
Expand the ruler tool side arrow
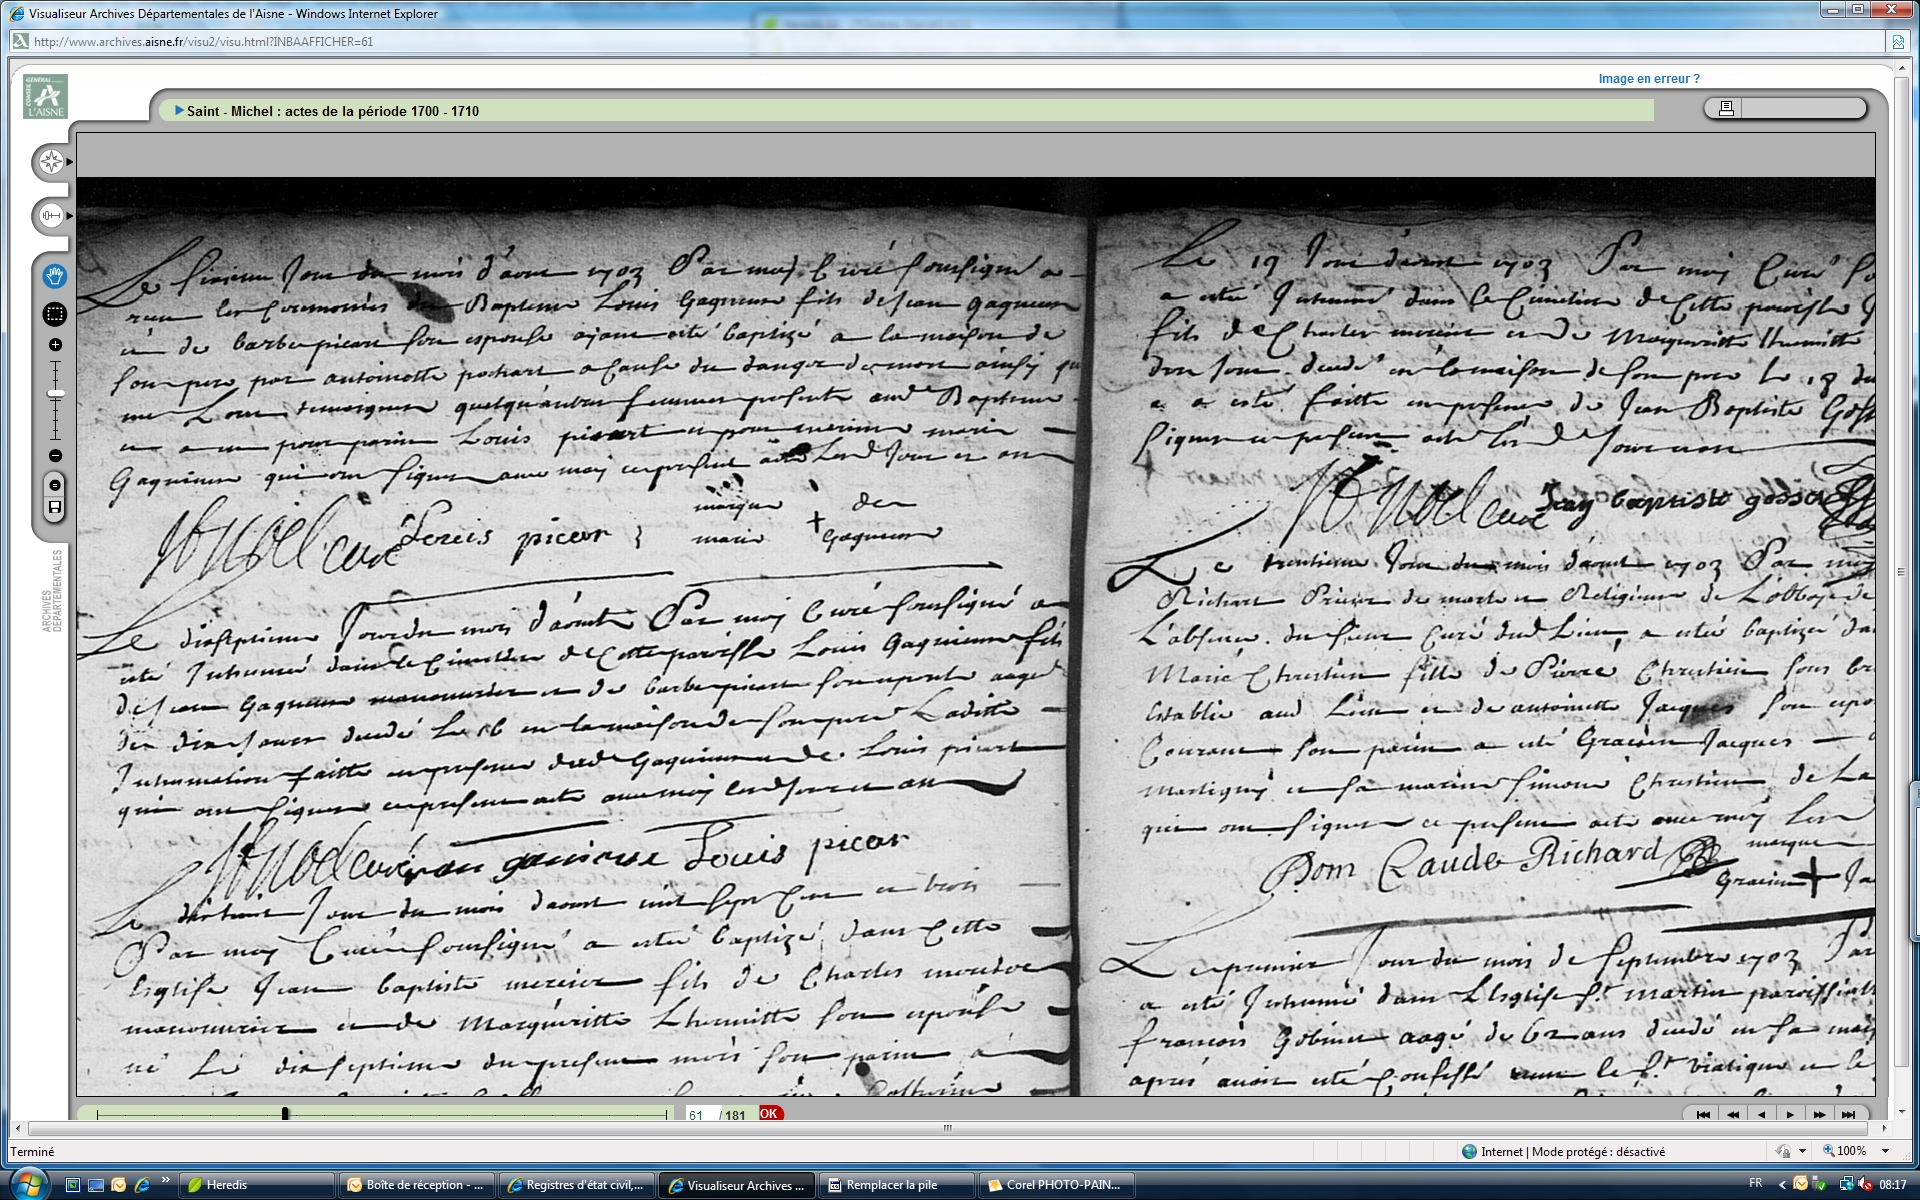point(70,215)
